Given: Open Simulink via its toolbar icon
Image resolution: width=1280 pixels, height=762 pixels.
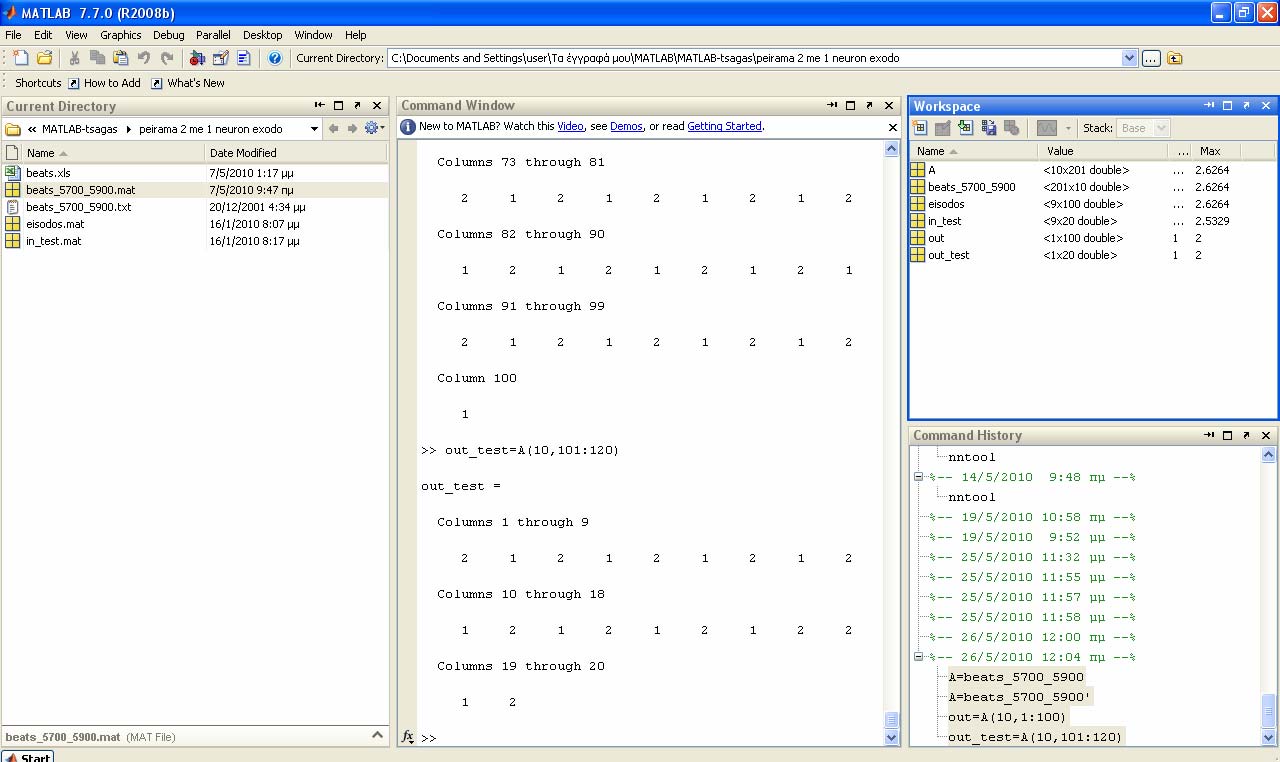Looking at the screenshot, I should 197,58.
